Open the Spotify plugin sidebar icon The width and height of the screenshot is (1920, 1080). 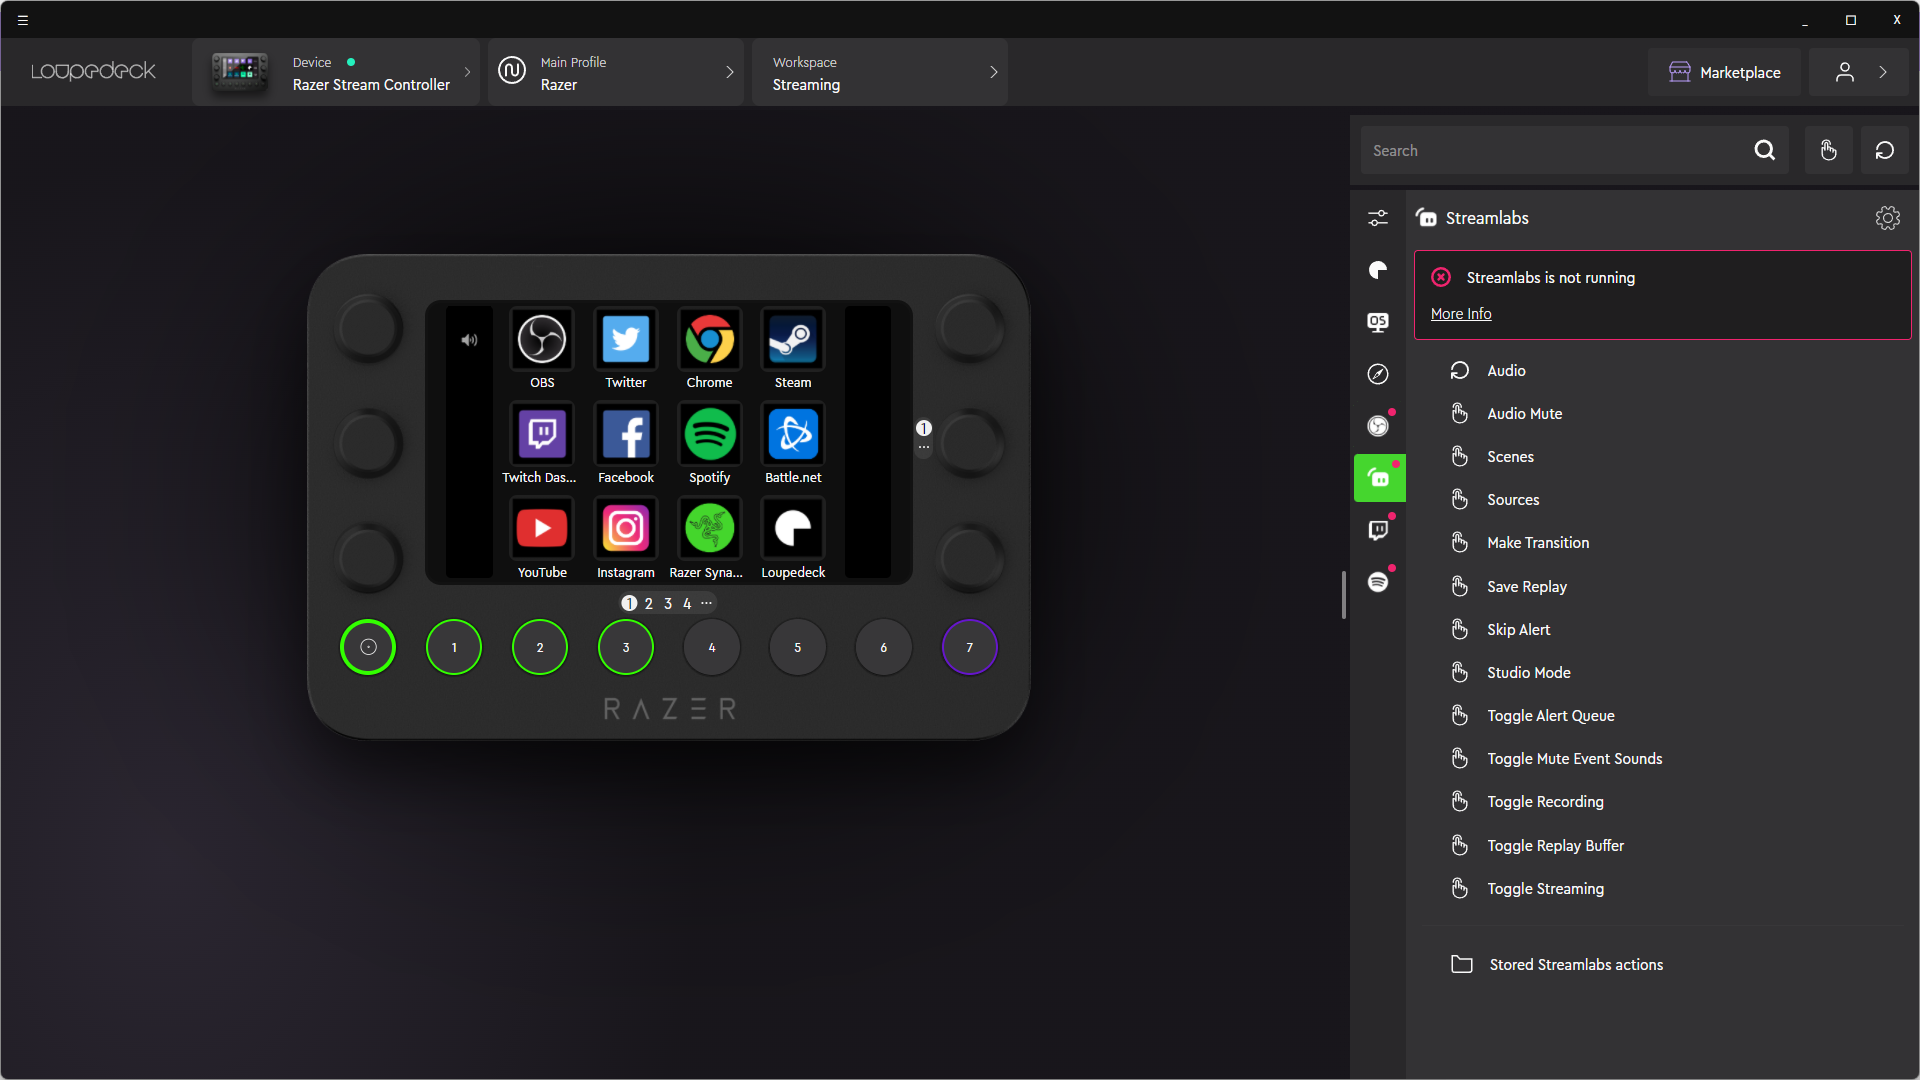(1378, 582)
